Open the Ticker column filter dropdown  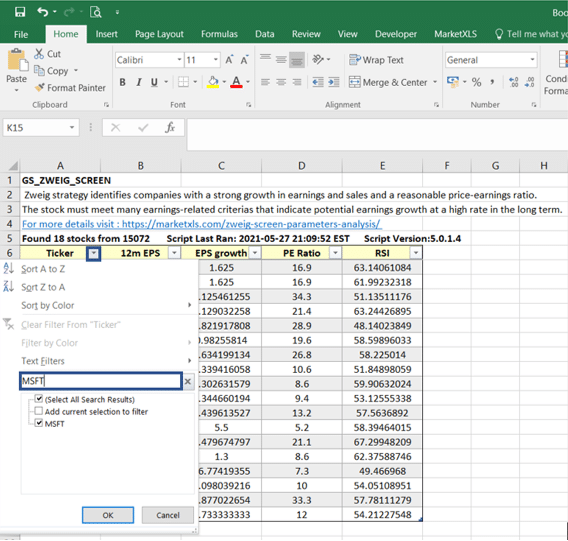93,253
